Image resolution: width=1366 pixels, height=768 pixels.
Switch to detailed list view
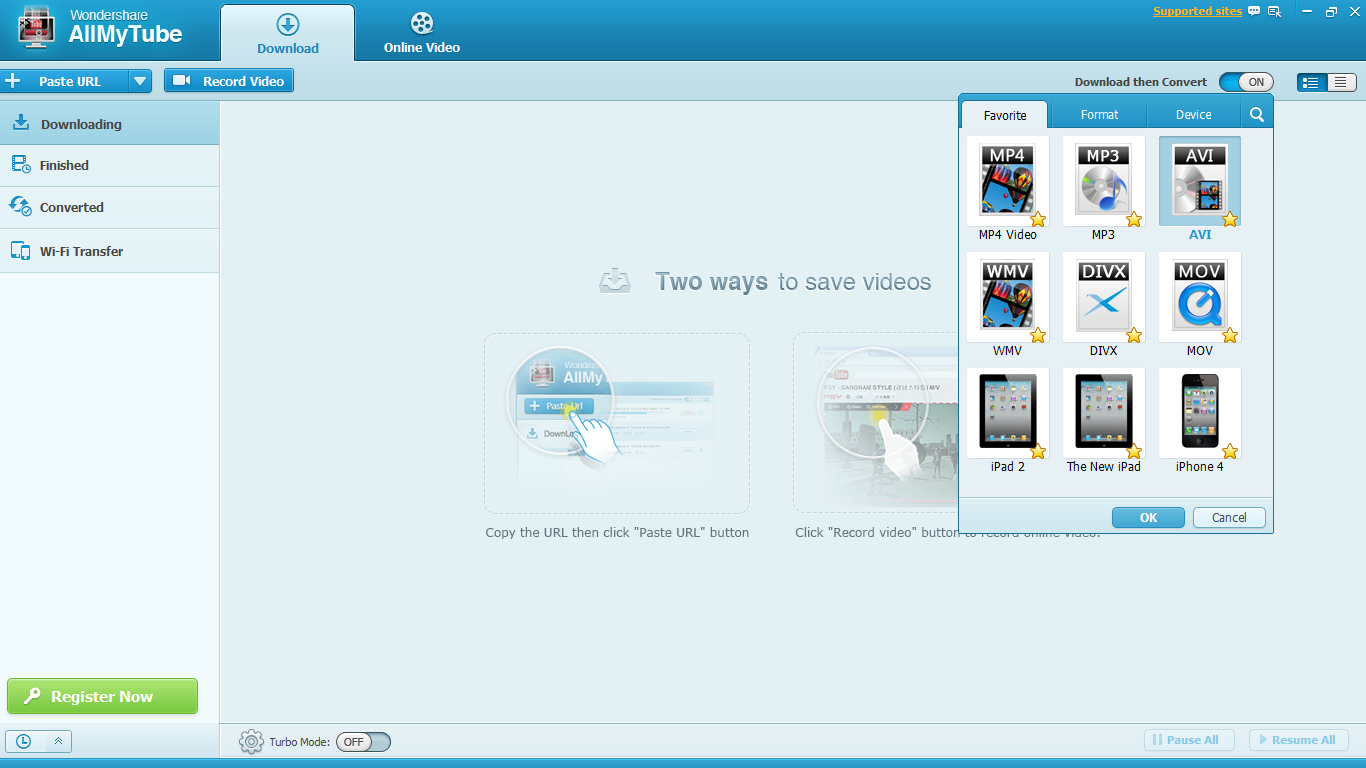coord(1312,82)
